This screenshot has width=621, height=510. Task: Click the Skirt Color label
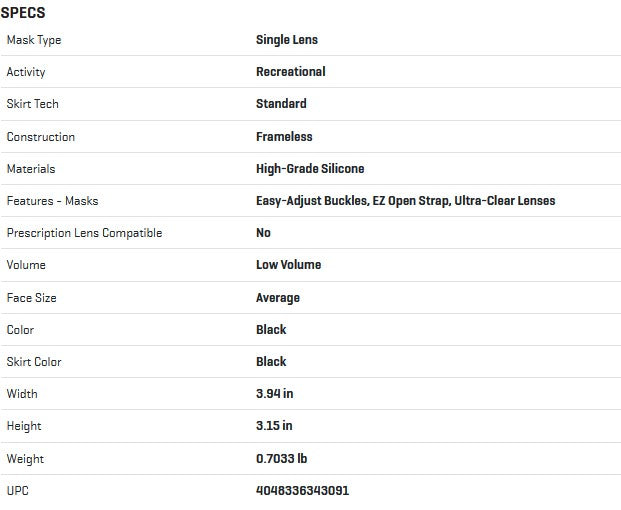34,362
